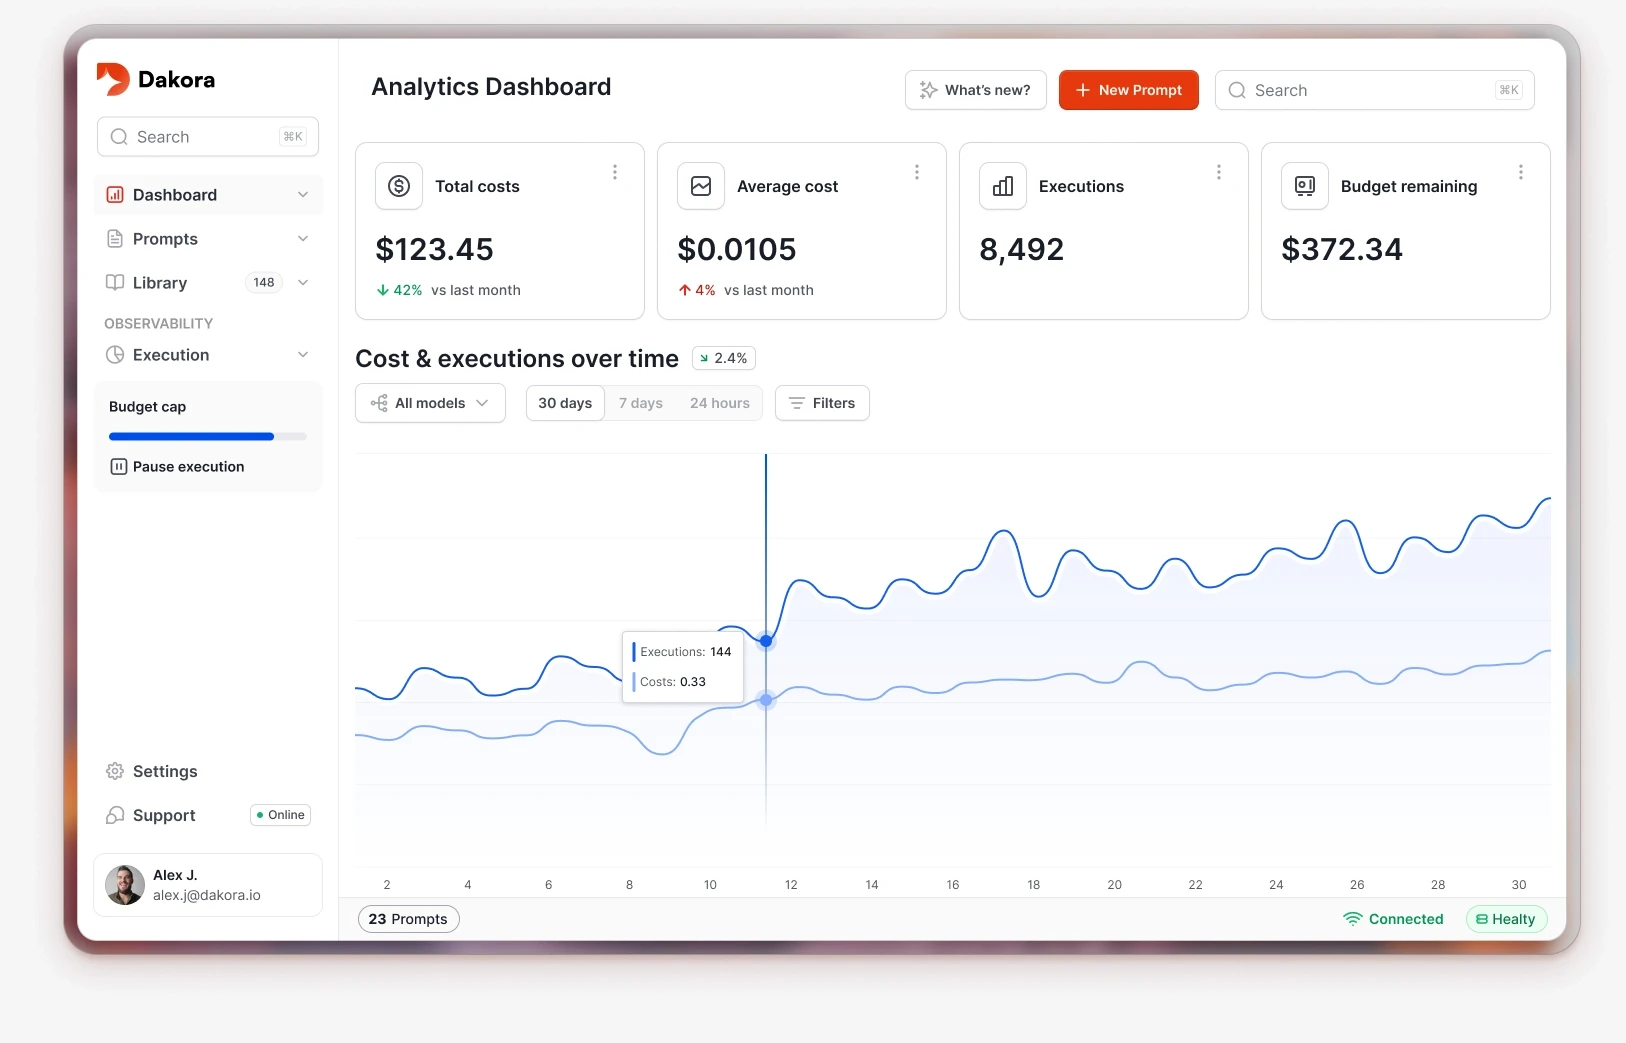Toggle the Healty status indicator

coord(1505,919)
